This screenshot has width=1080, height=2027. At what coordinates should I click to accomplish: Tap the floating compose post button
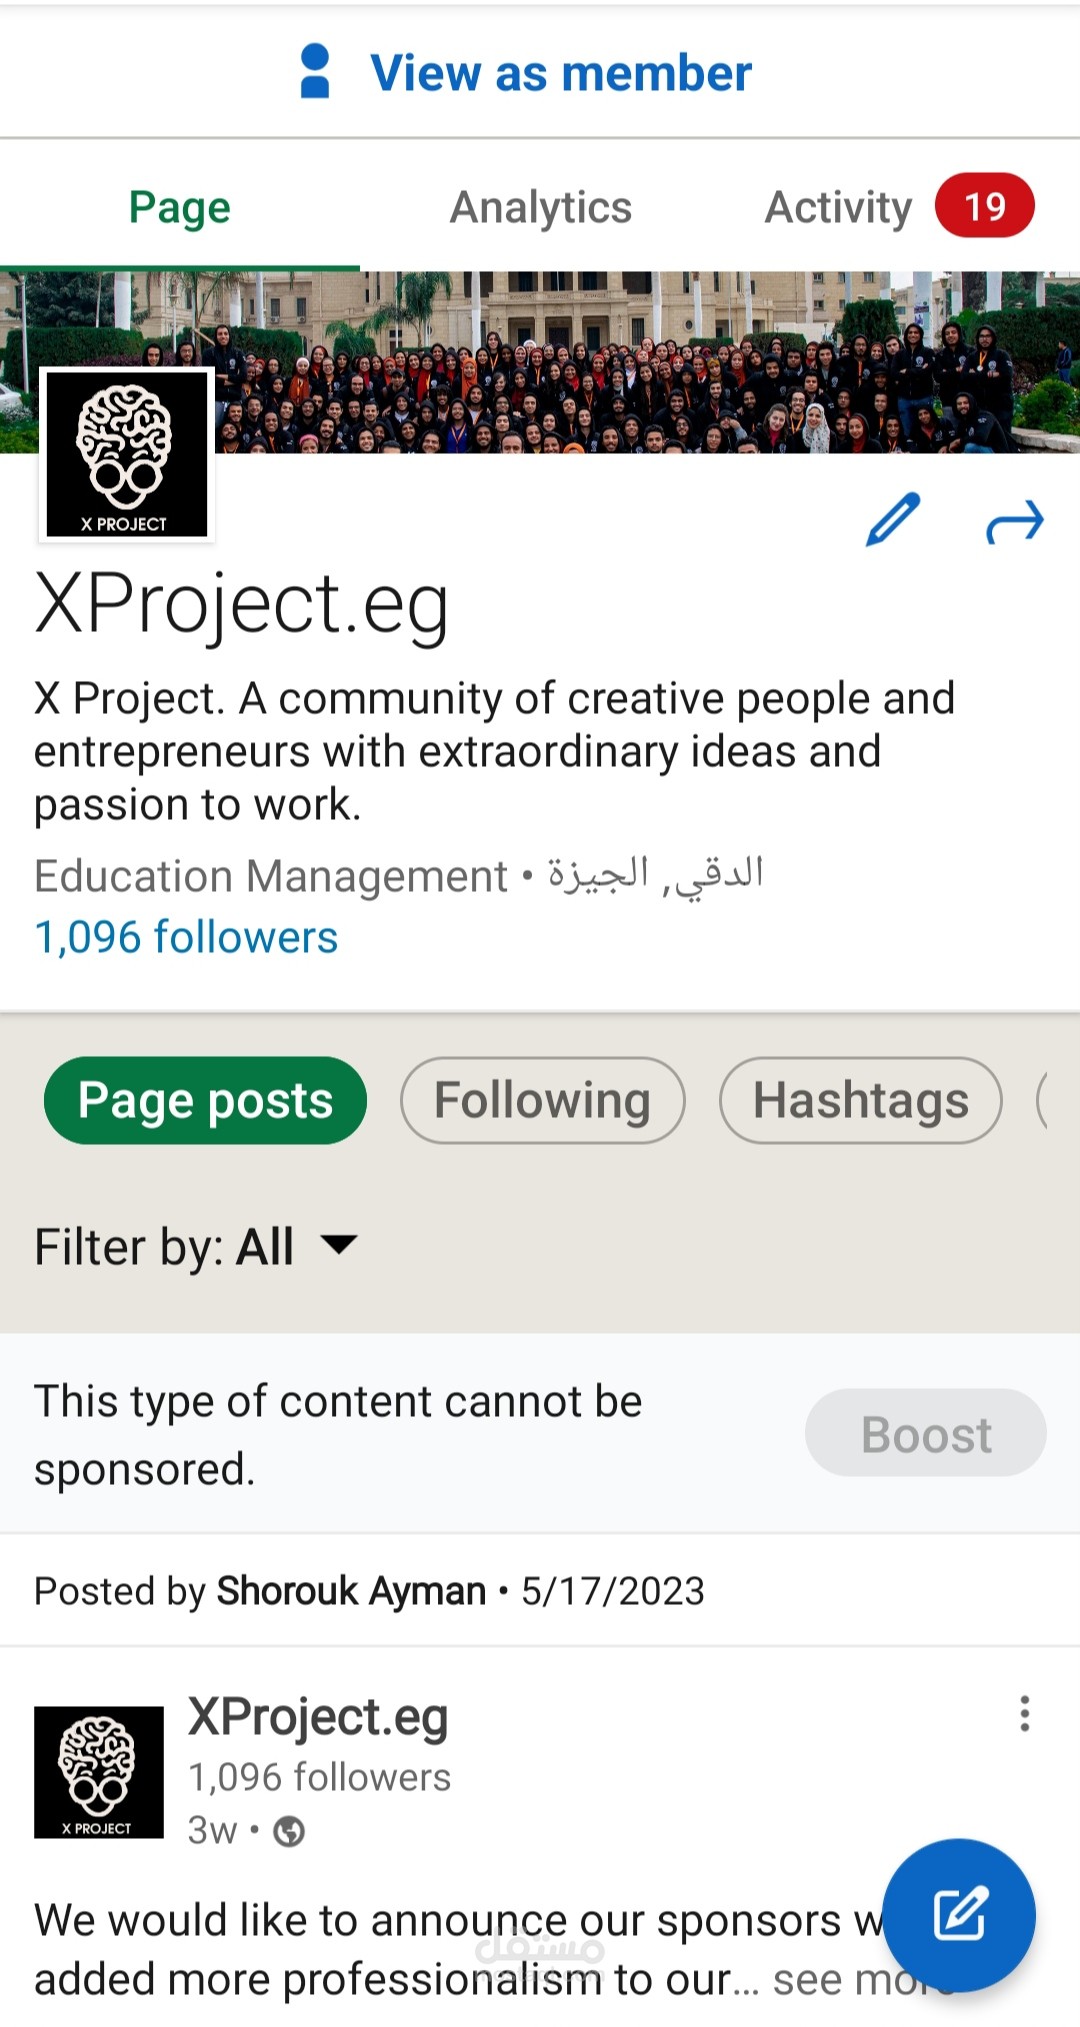[x=959, y=1914]
